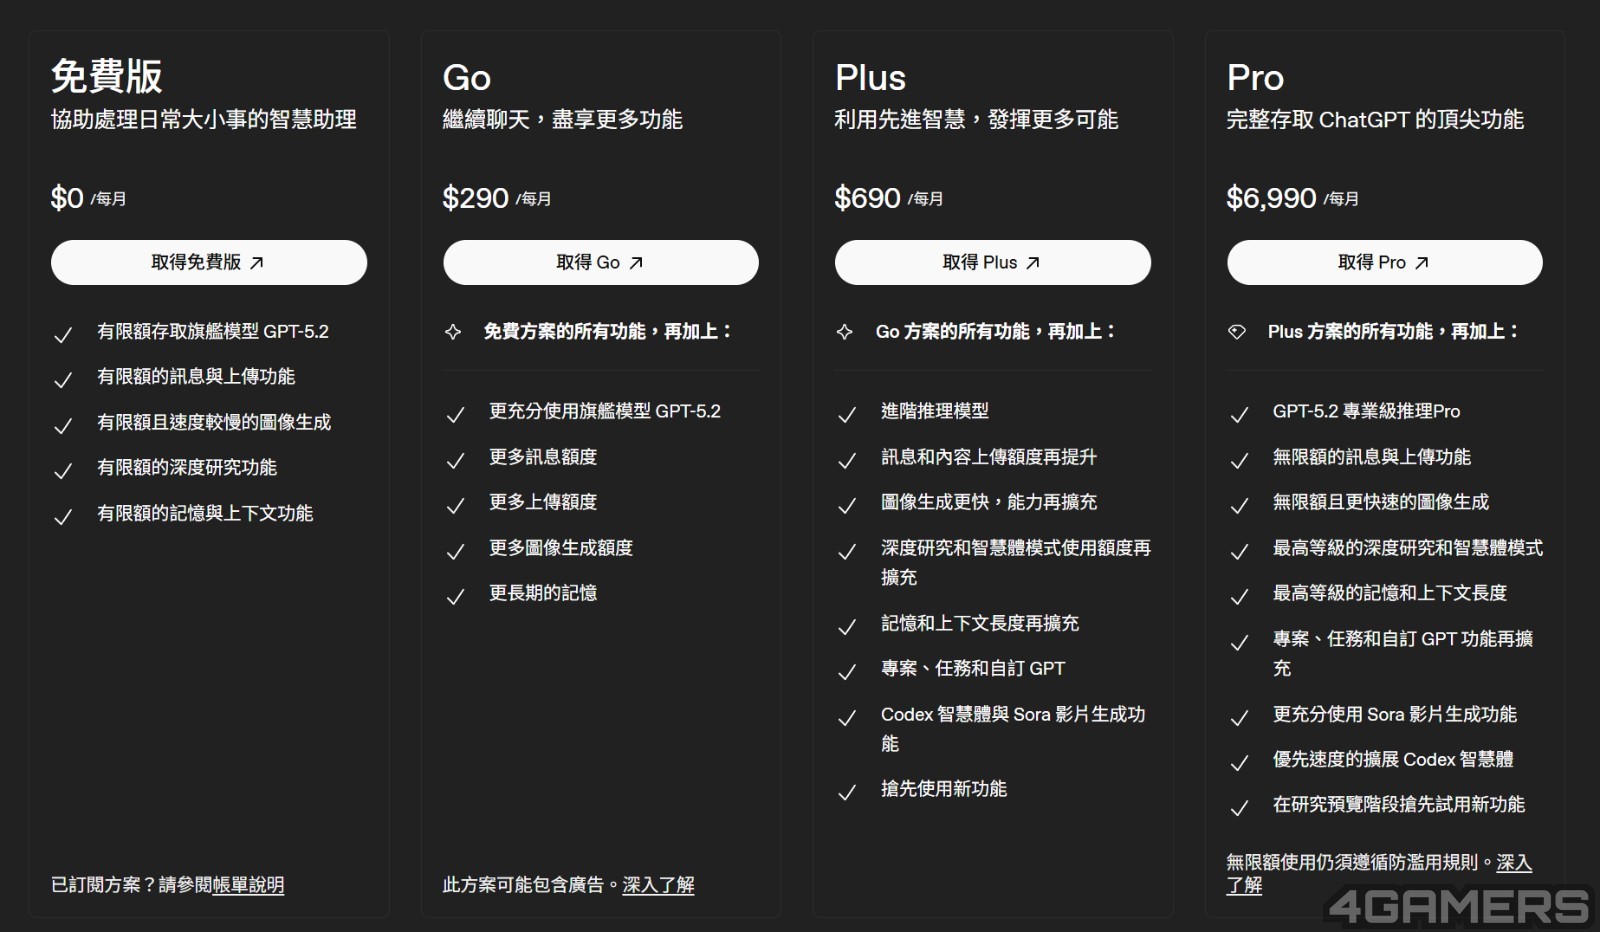Click the 取得 Pro button

pos(1384,262)
